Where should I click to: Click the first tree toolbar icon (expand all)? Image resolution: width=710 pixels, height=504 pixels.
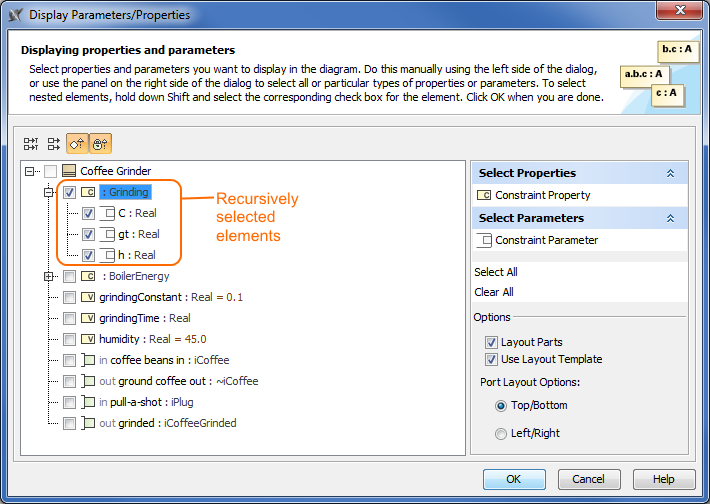pos(31,144)
